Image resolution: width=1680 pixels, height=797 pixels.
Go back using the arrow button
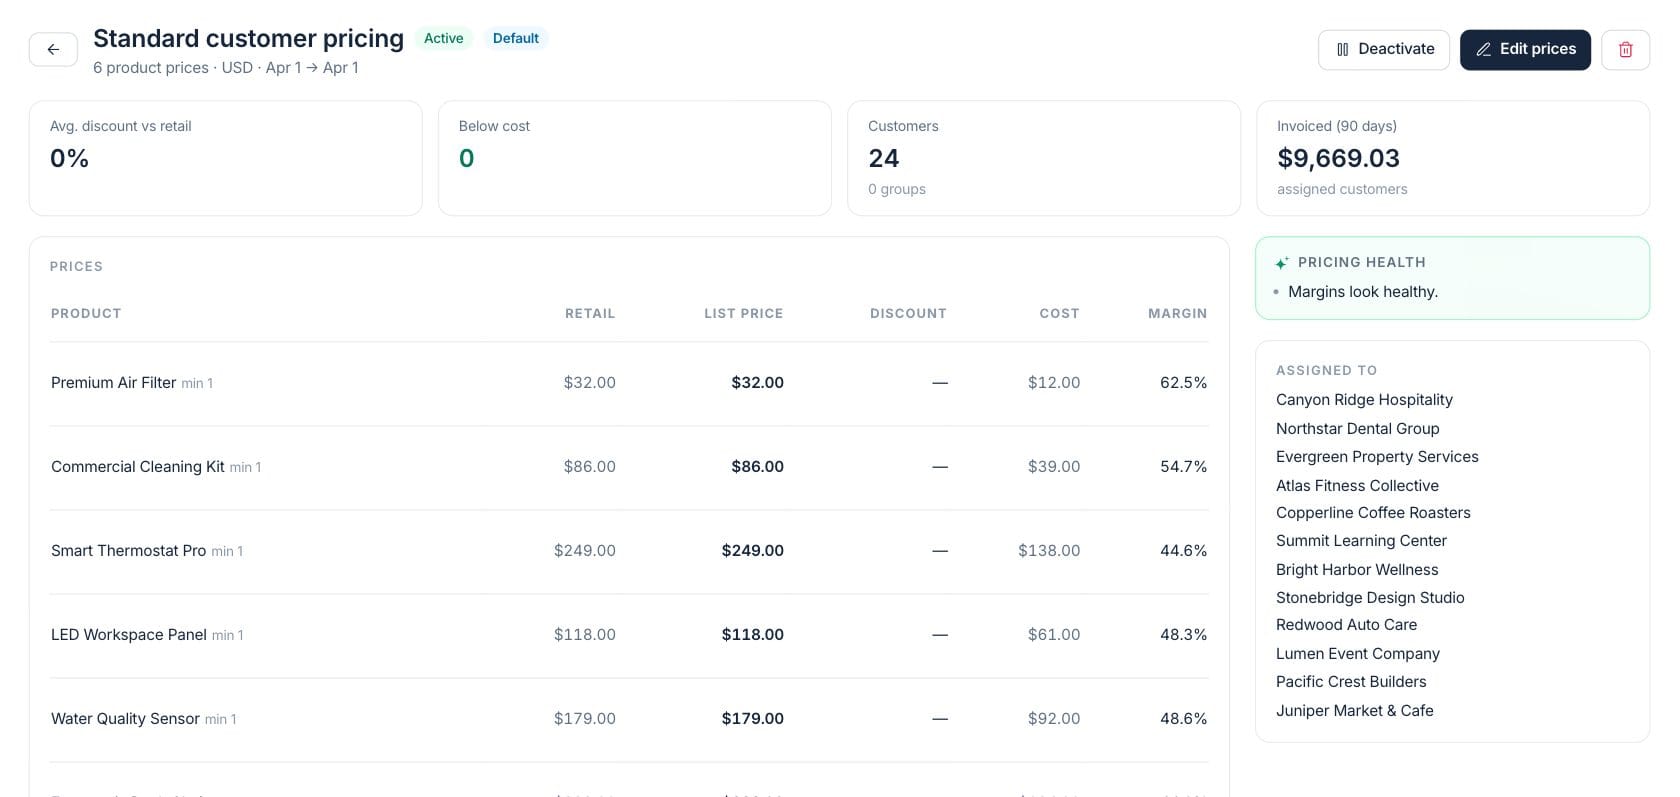click(x=53, y=49)
